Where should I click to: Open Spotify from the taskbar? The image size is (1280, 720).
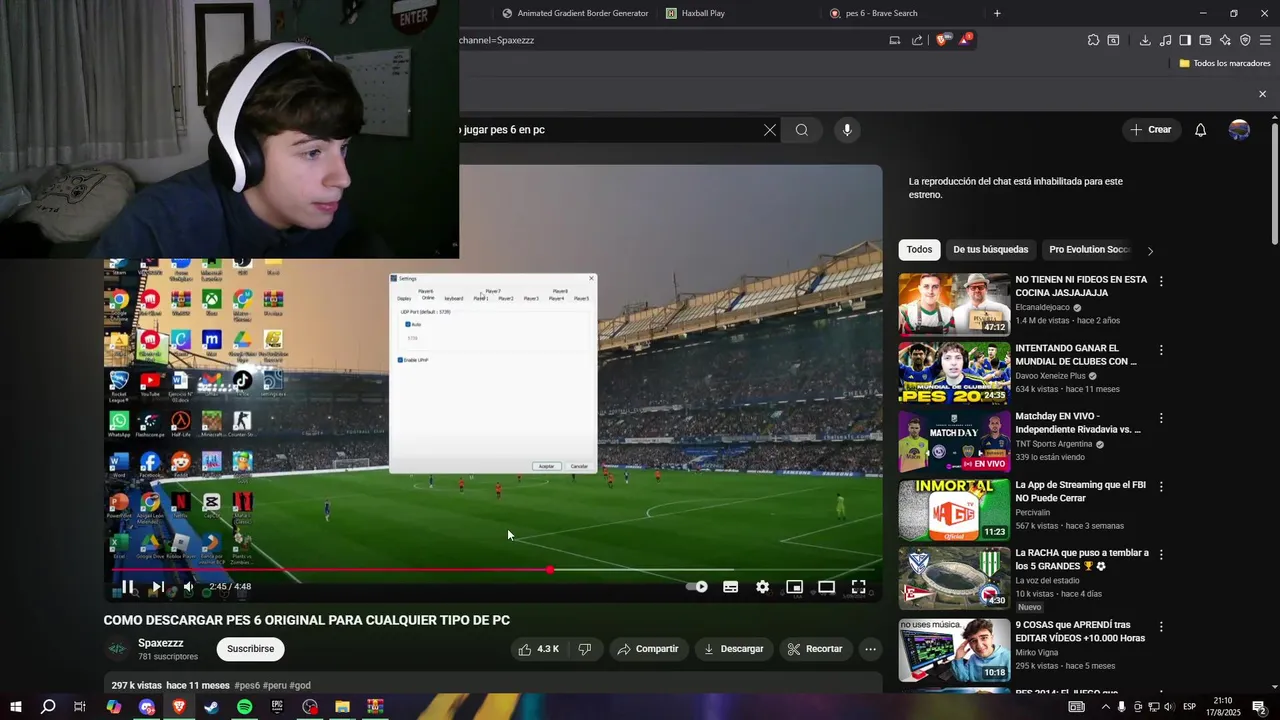tap(245, 707)
